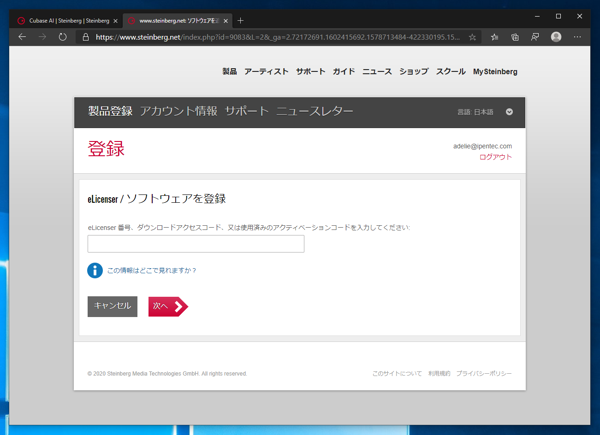Image resolution: width=600 pixels, height=435 pixels.
Task: Go back to the previous page
Action: pyautogui.click(x=22, y=37)
